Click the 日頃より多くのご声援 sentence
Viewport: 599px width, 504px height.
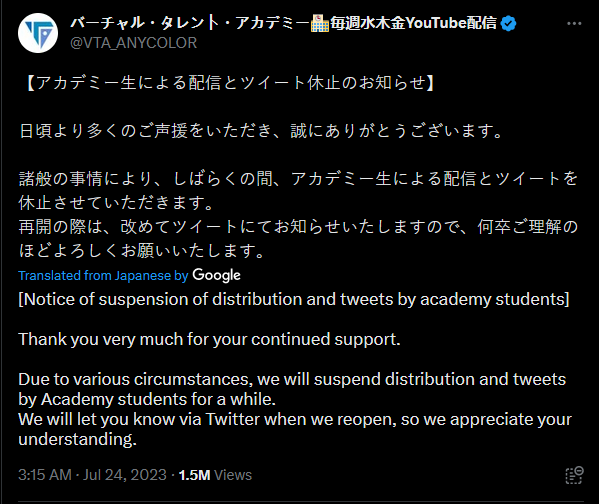(x=261, y=131)
